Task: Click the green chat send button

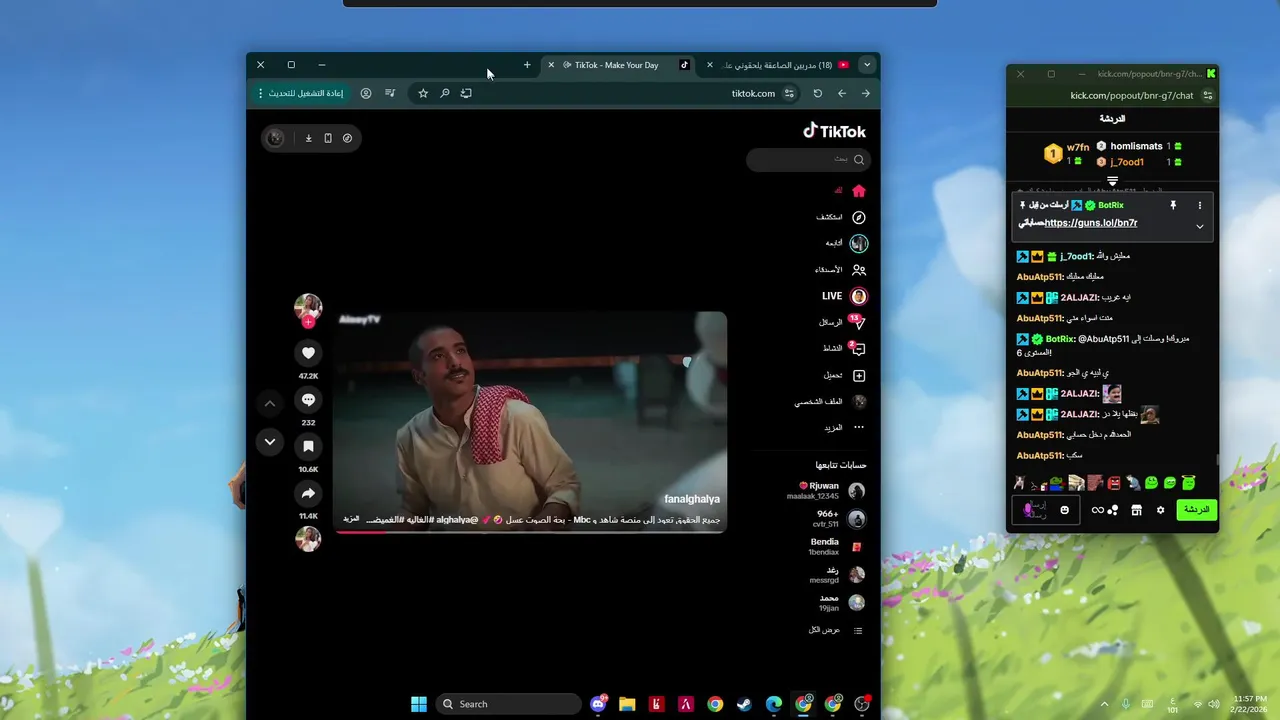Action: [1197, 510]
